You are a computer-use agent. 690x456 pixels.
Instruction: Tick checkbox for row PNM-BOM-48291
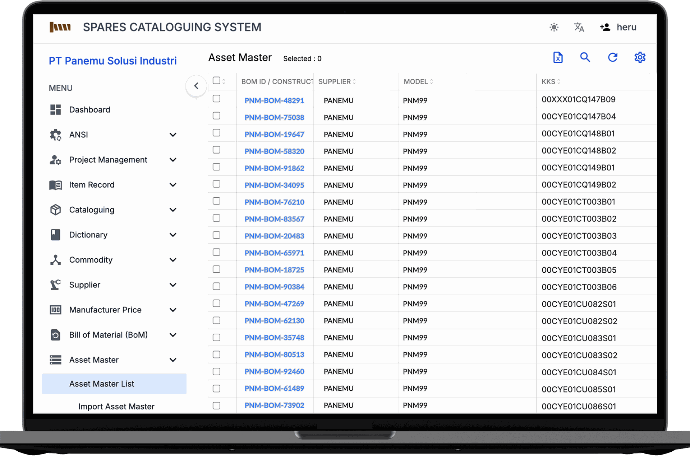click(x=216, y=100)
